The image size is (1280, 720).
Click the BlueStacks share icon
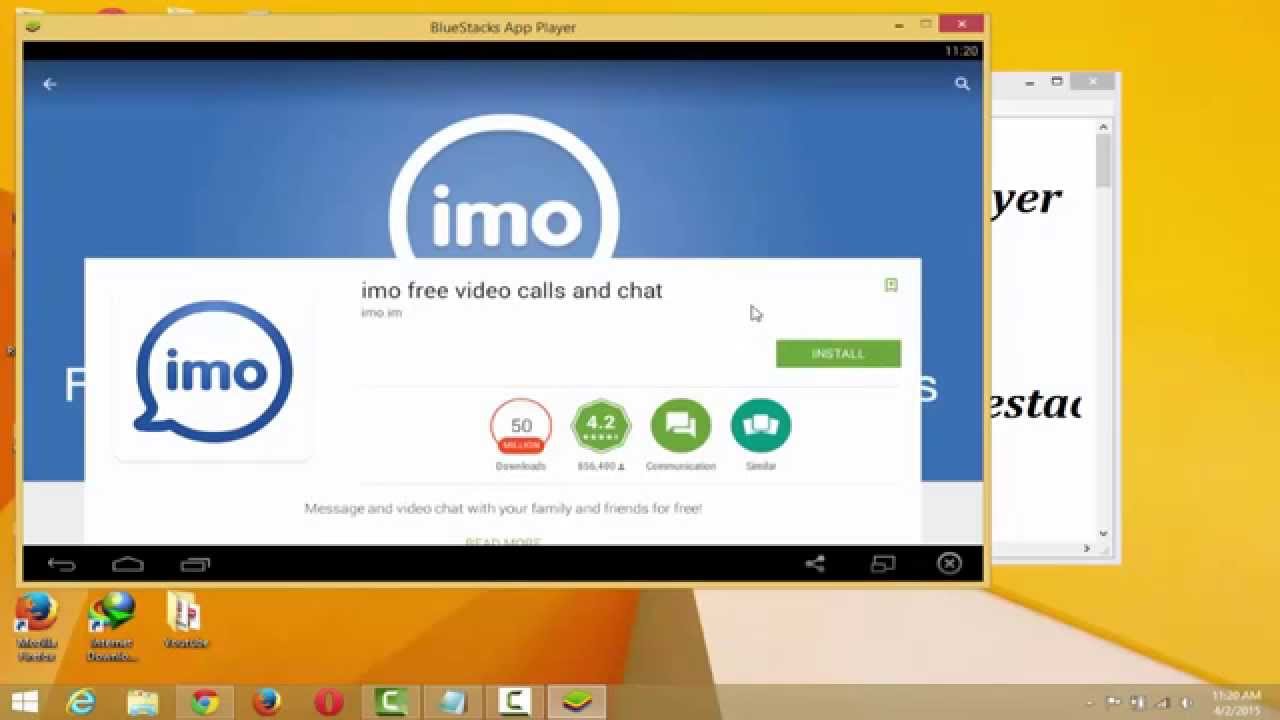pos(815,564)
